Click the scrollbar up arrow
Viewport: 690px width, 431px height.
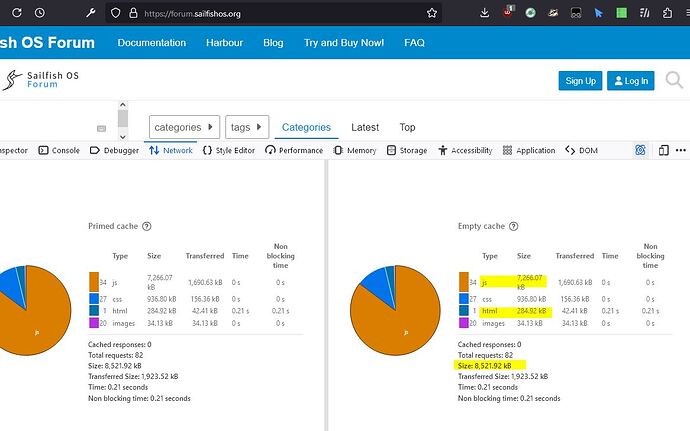[123, 105]
